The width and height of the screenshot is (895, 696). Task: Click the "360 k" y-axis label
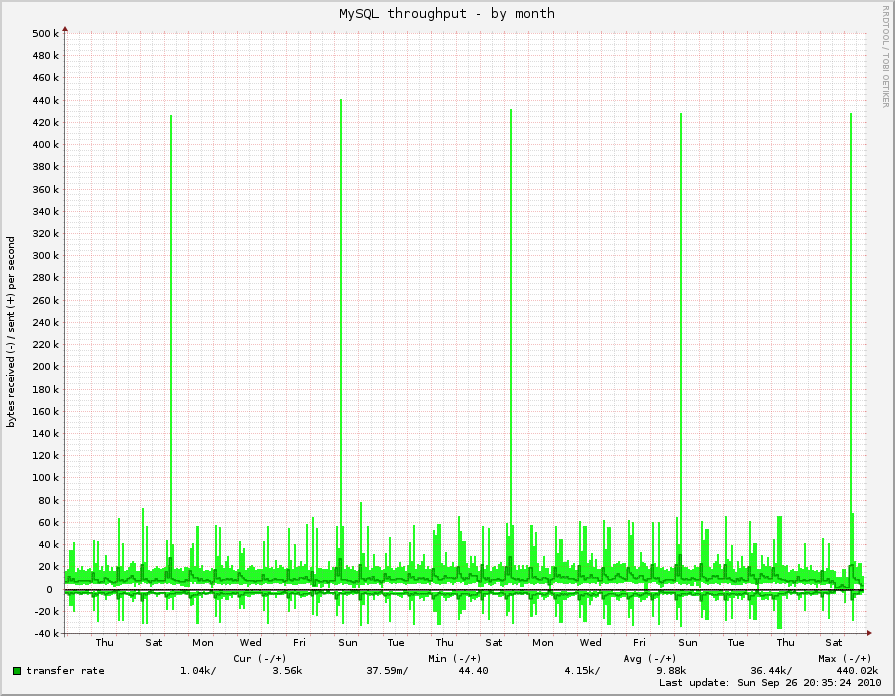45,190
